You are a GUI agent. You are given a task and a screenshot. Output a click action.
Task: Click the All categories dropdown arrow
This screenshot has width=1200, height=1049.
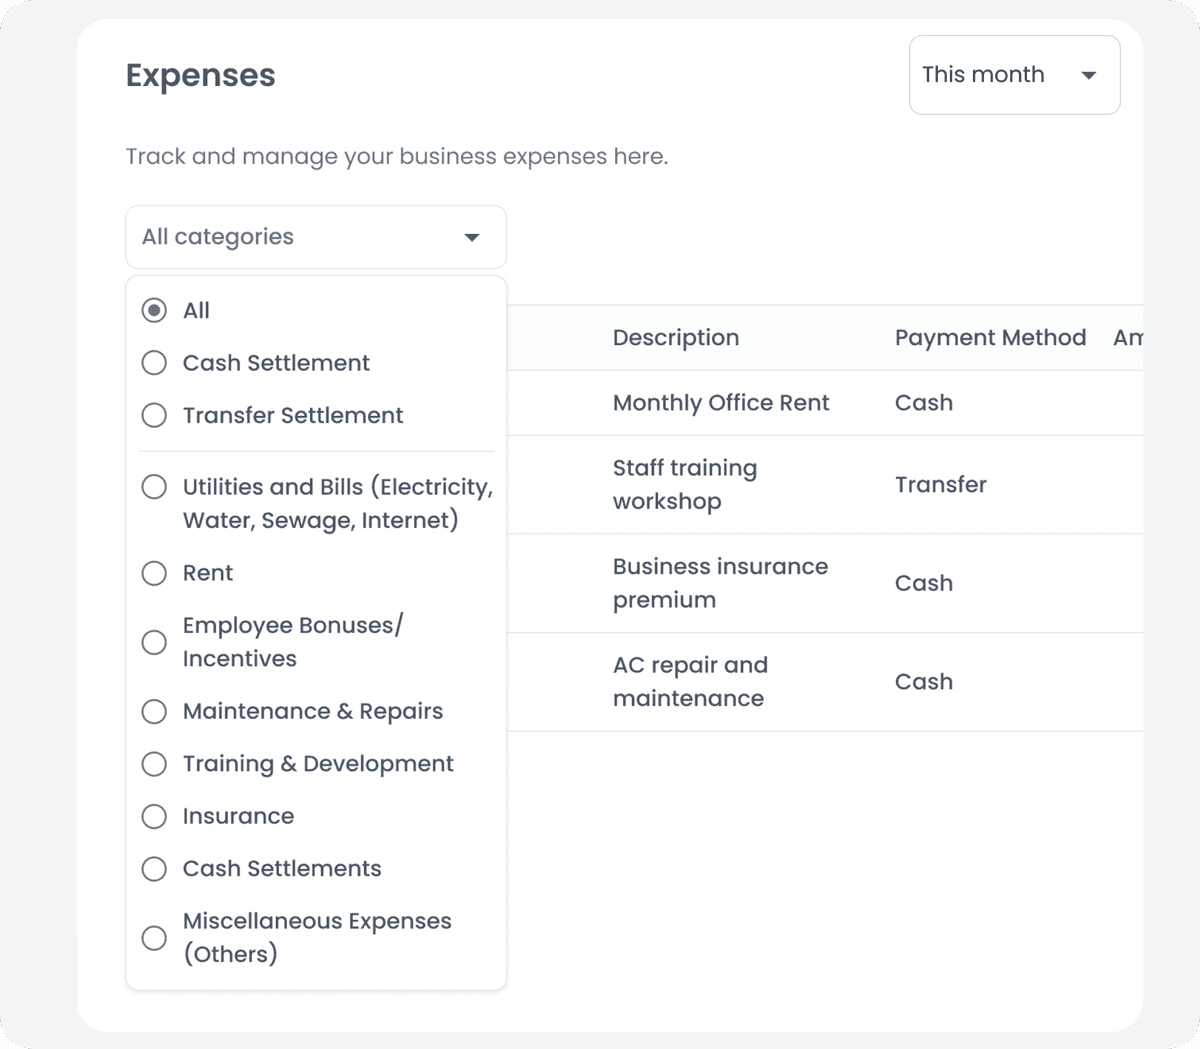pyautogui.click(x=472, y=238)
